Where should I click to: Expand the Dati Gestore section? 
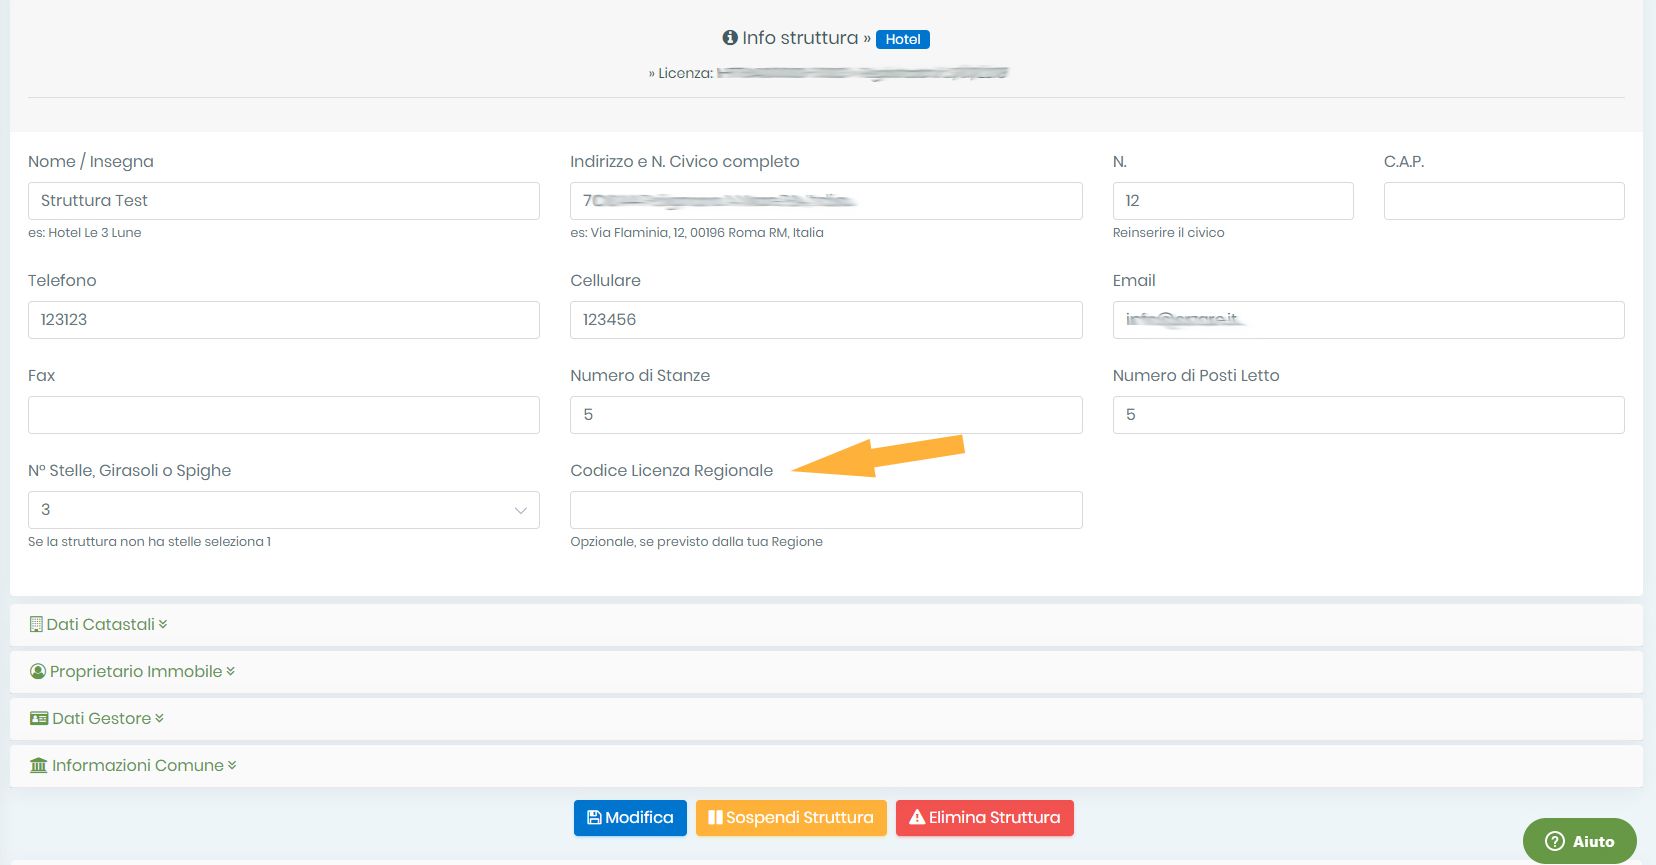826,718
